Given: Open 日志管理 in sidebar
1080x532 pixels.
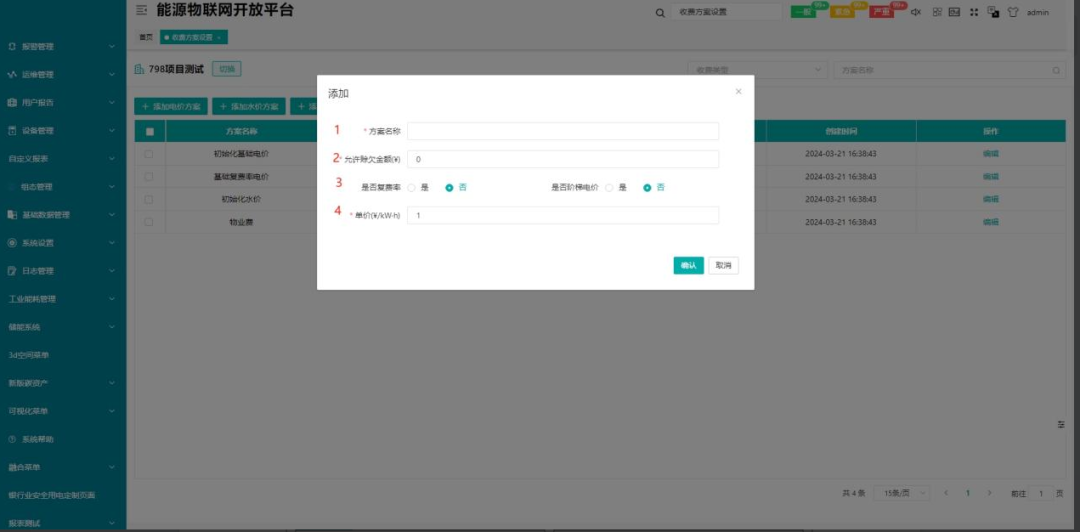Looking at the screenshot, I should pos(63,272).
